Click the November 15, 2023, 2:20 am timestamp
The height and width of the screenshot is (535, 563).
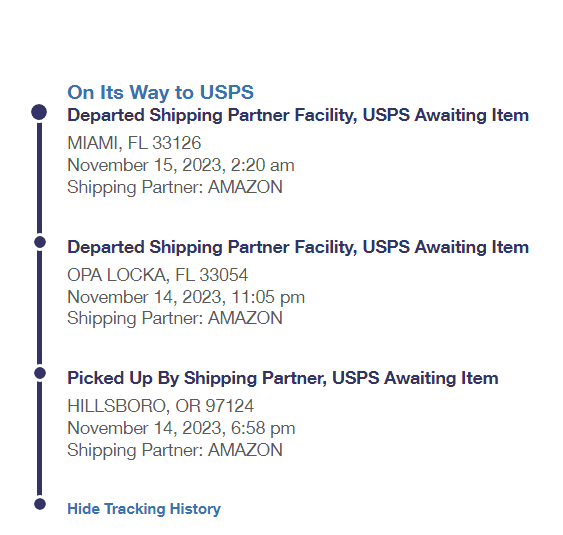[181, 166]
